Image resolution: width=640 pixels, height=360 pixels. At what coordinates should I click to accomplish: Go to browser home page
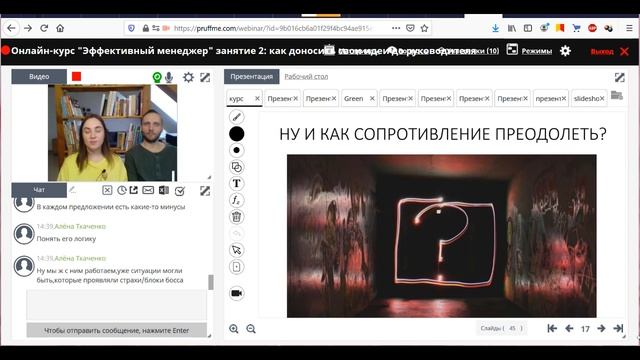coord(60,28)
